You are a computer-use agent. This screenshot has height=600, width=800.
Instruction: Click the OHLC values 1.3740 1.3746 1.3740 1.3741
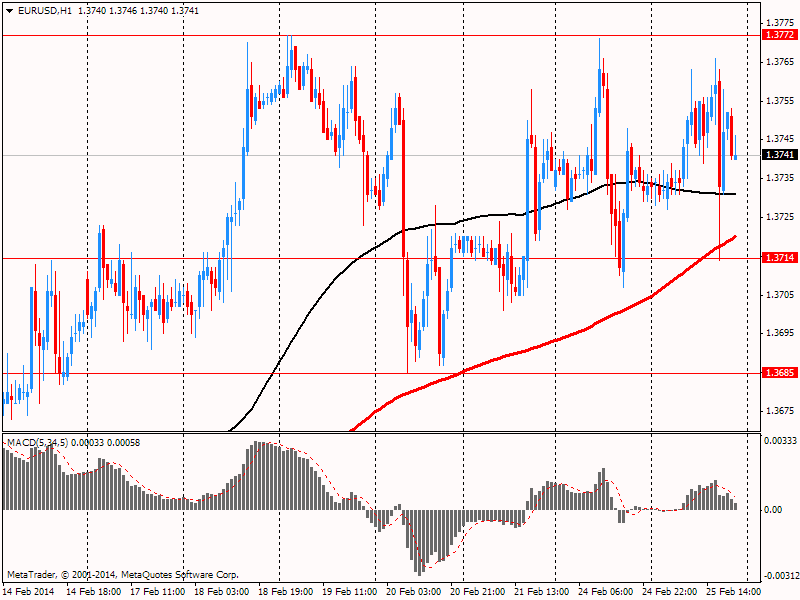coord(138,11)
